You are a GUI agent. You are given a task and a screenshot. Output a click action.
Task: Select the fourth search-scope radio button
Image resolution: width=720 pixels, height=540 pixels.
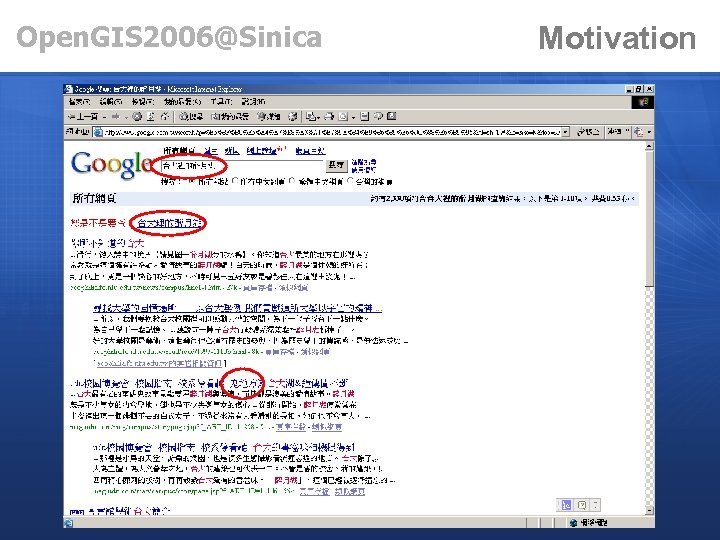(350, 181)
